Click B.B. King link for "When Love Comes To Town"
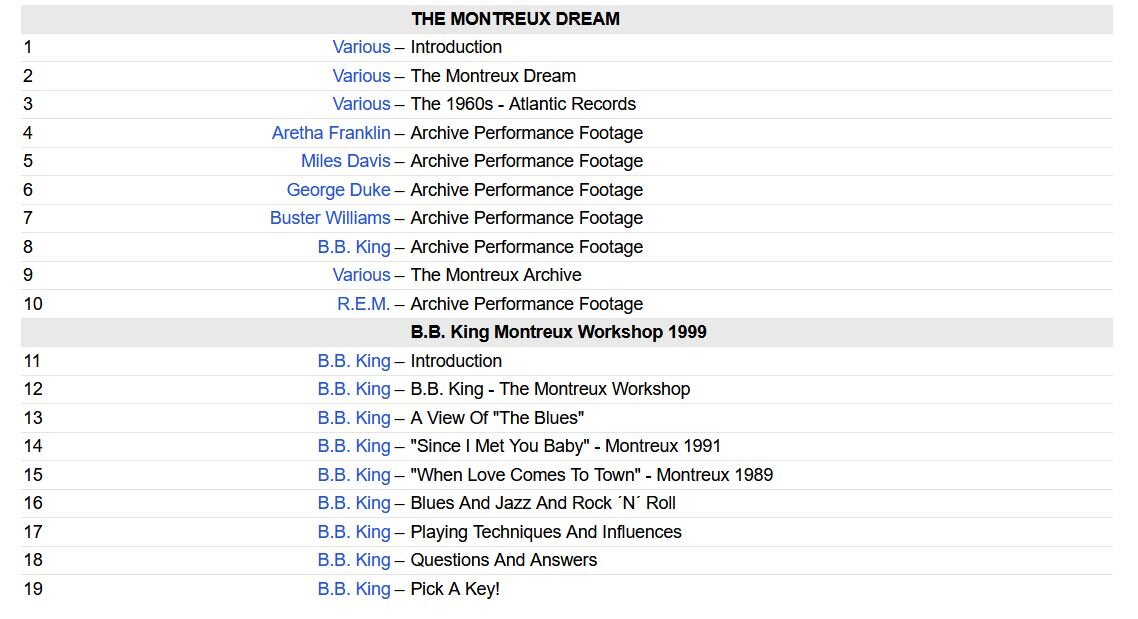The image size is (1138, 619). pyautogui.click(x=354, y=475)
